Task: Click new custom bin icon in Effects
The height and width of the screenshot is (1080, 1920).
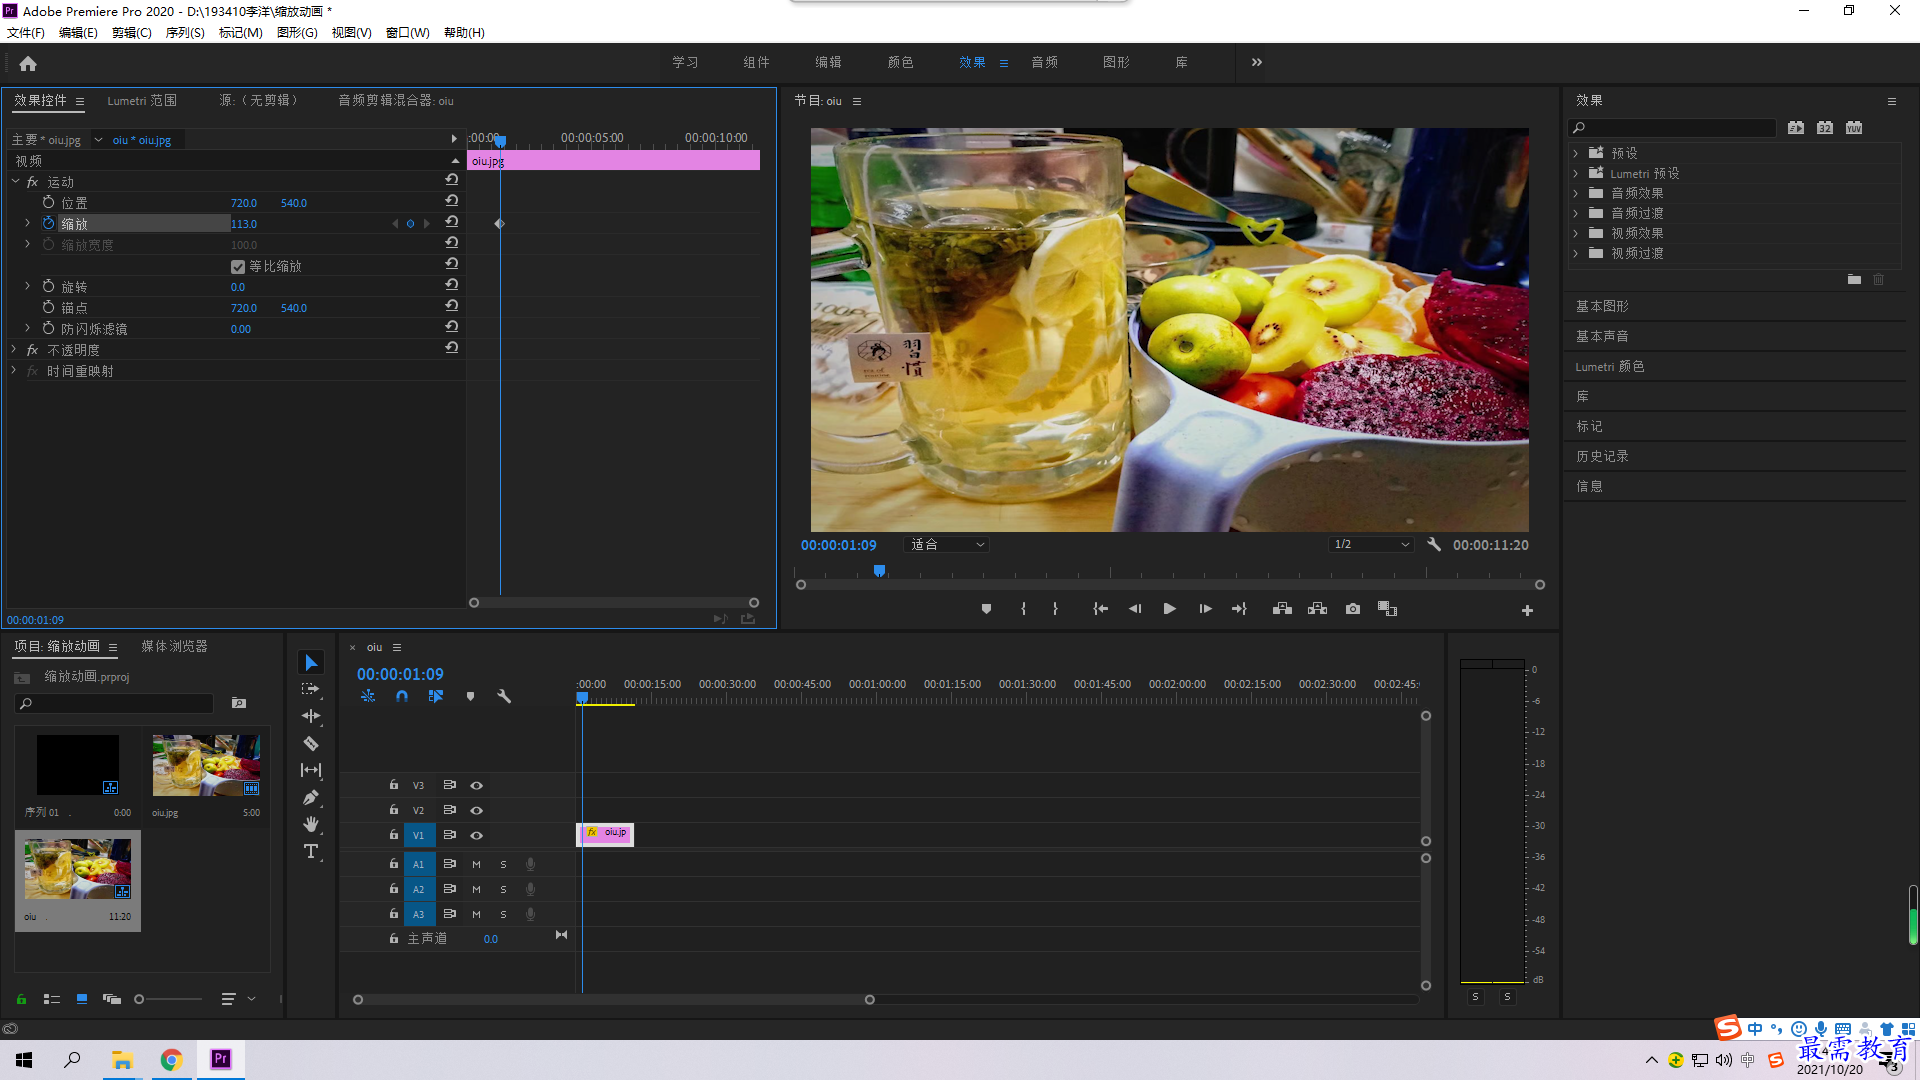Action: point(1854,279)
